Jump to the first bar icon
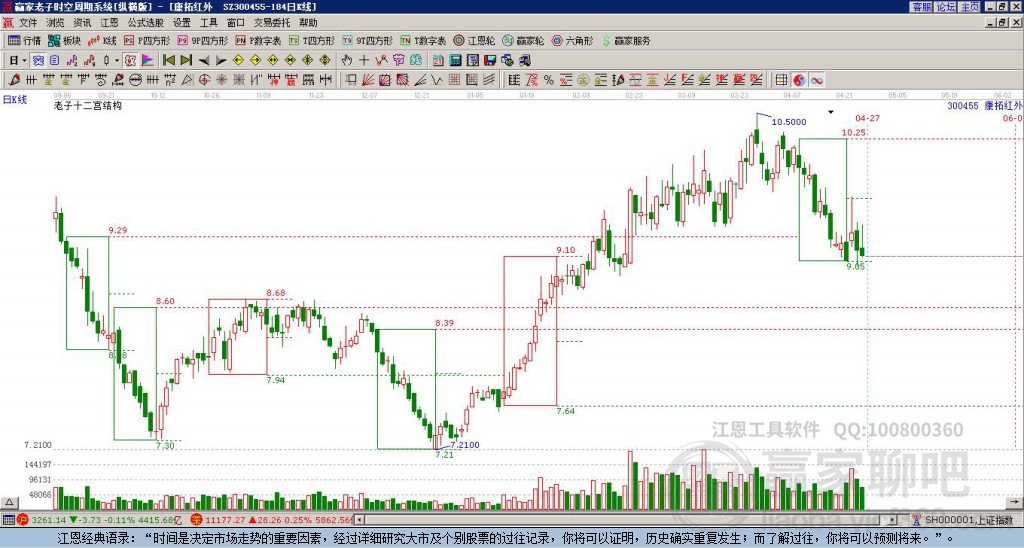The width and height of the screenshot is (1024, 548). (x=168, y=61)
